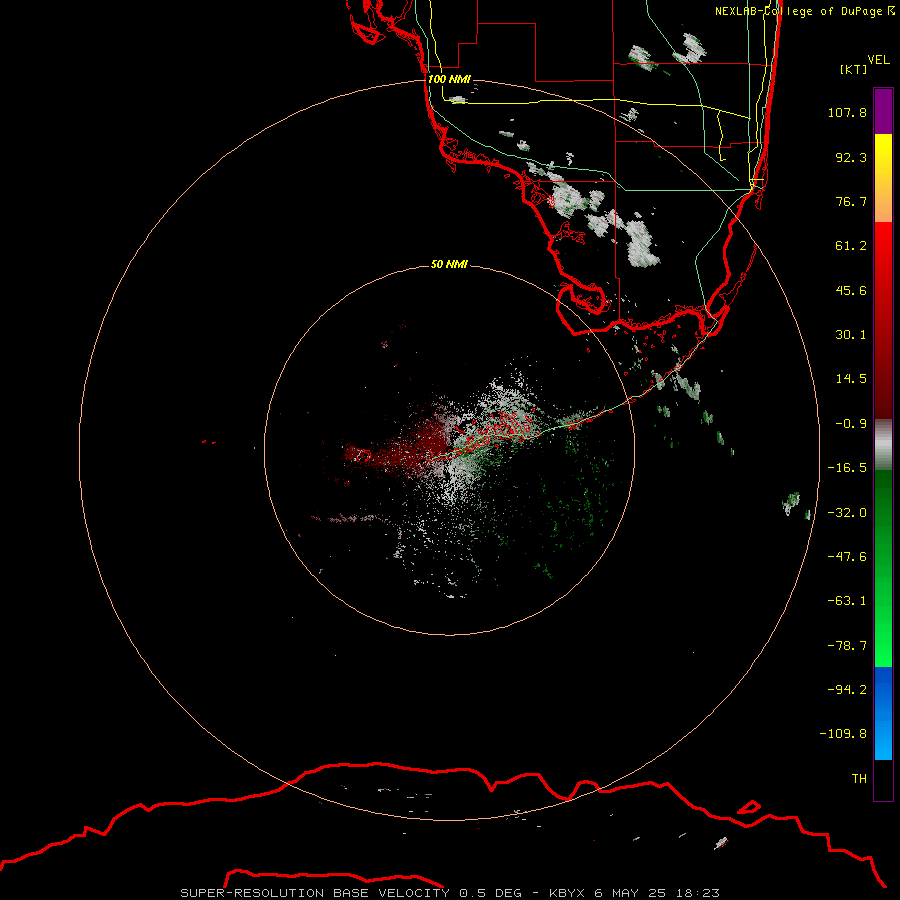Click the -47.6 velocity scale value

click(x=847, y=557)
